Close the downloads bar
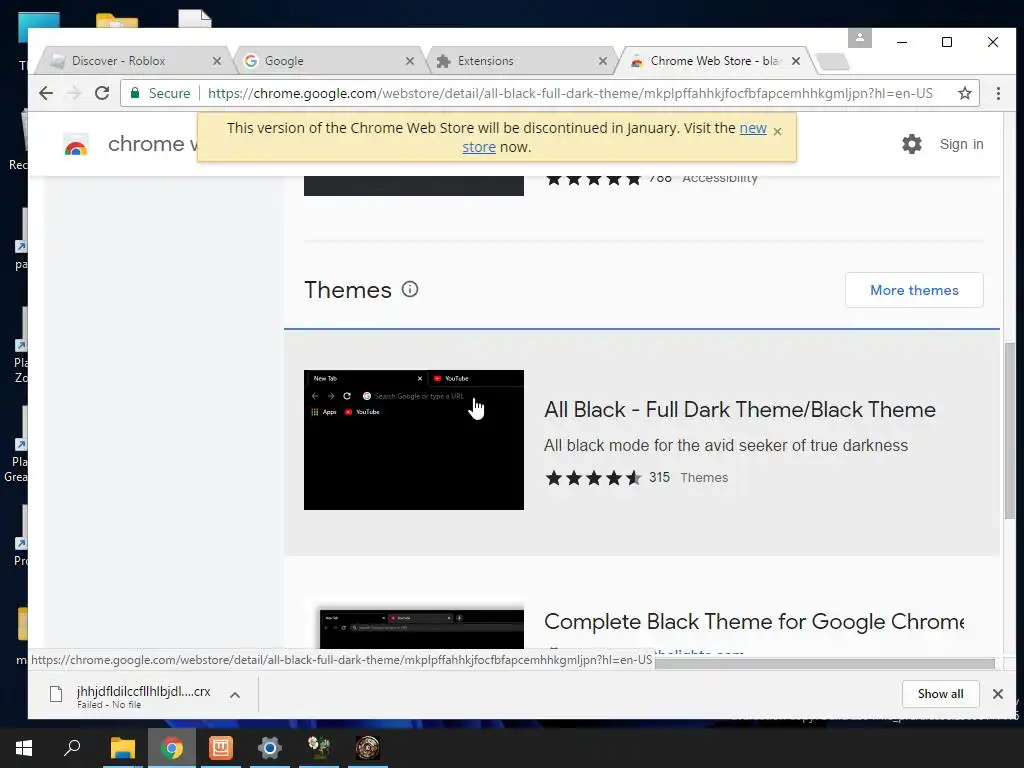1024x768 pixels. [998, 694]
